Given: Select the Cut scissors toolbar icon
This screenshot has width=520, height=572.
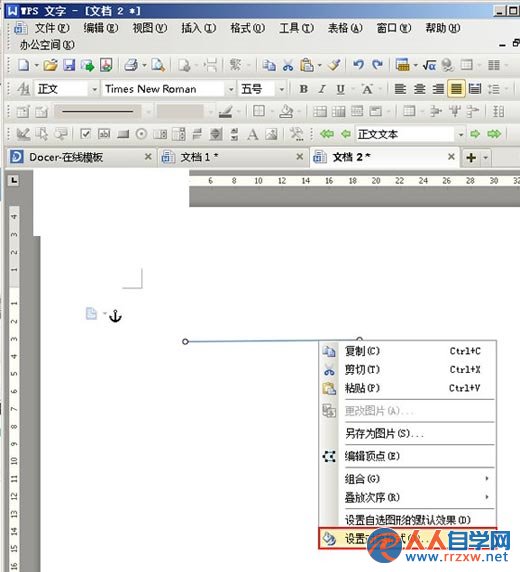Looking at the screenshot, I should [288, 65].
